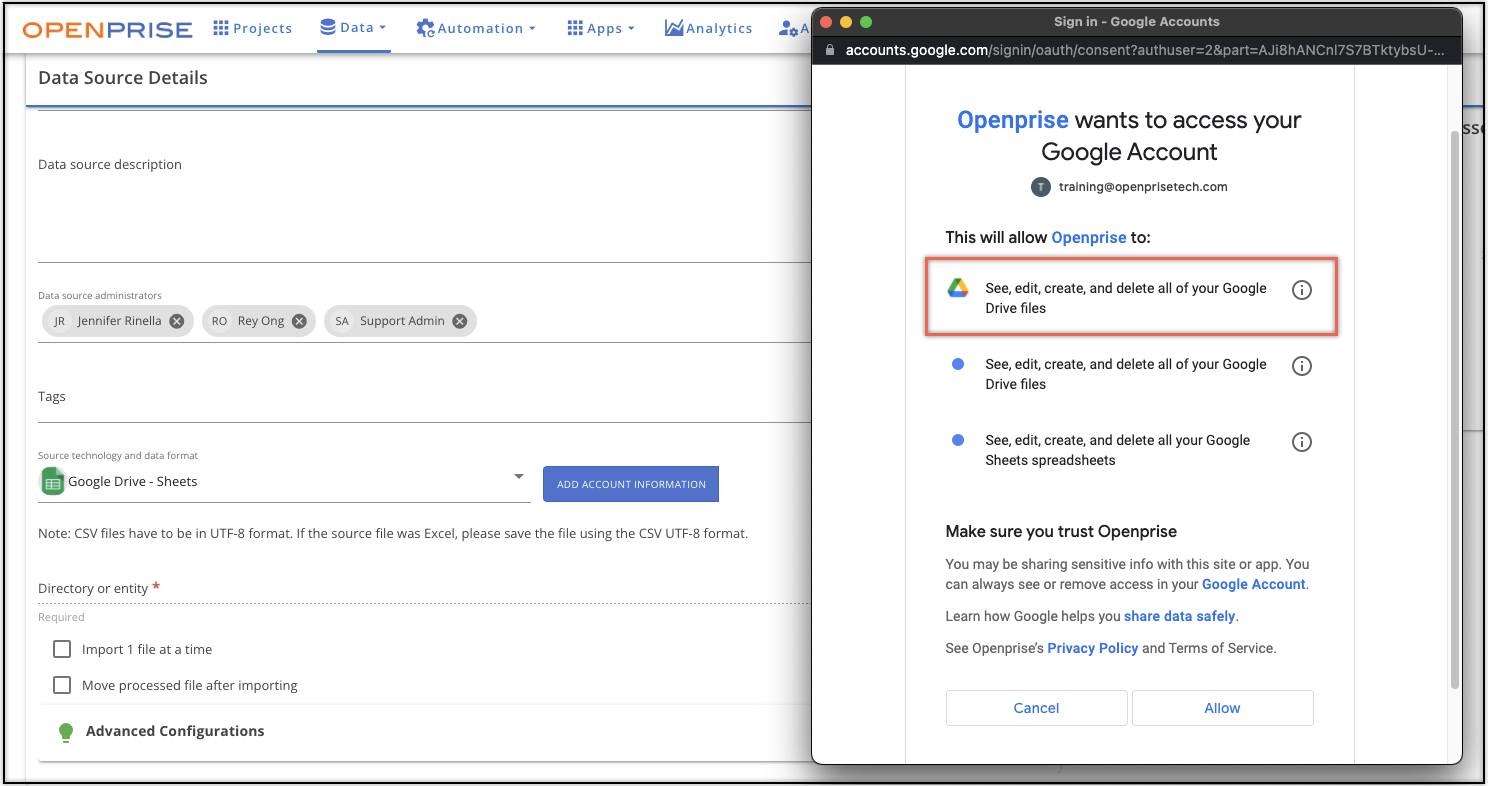Click the Analytics chart icon

click(x=674, y=28)
